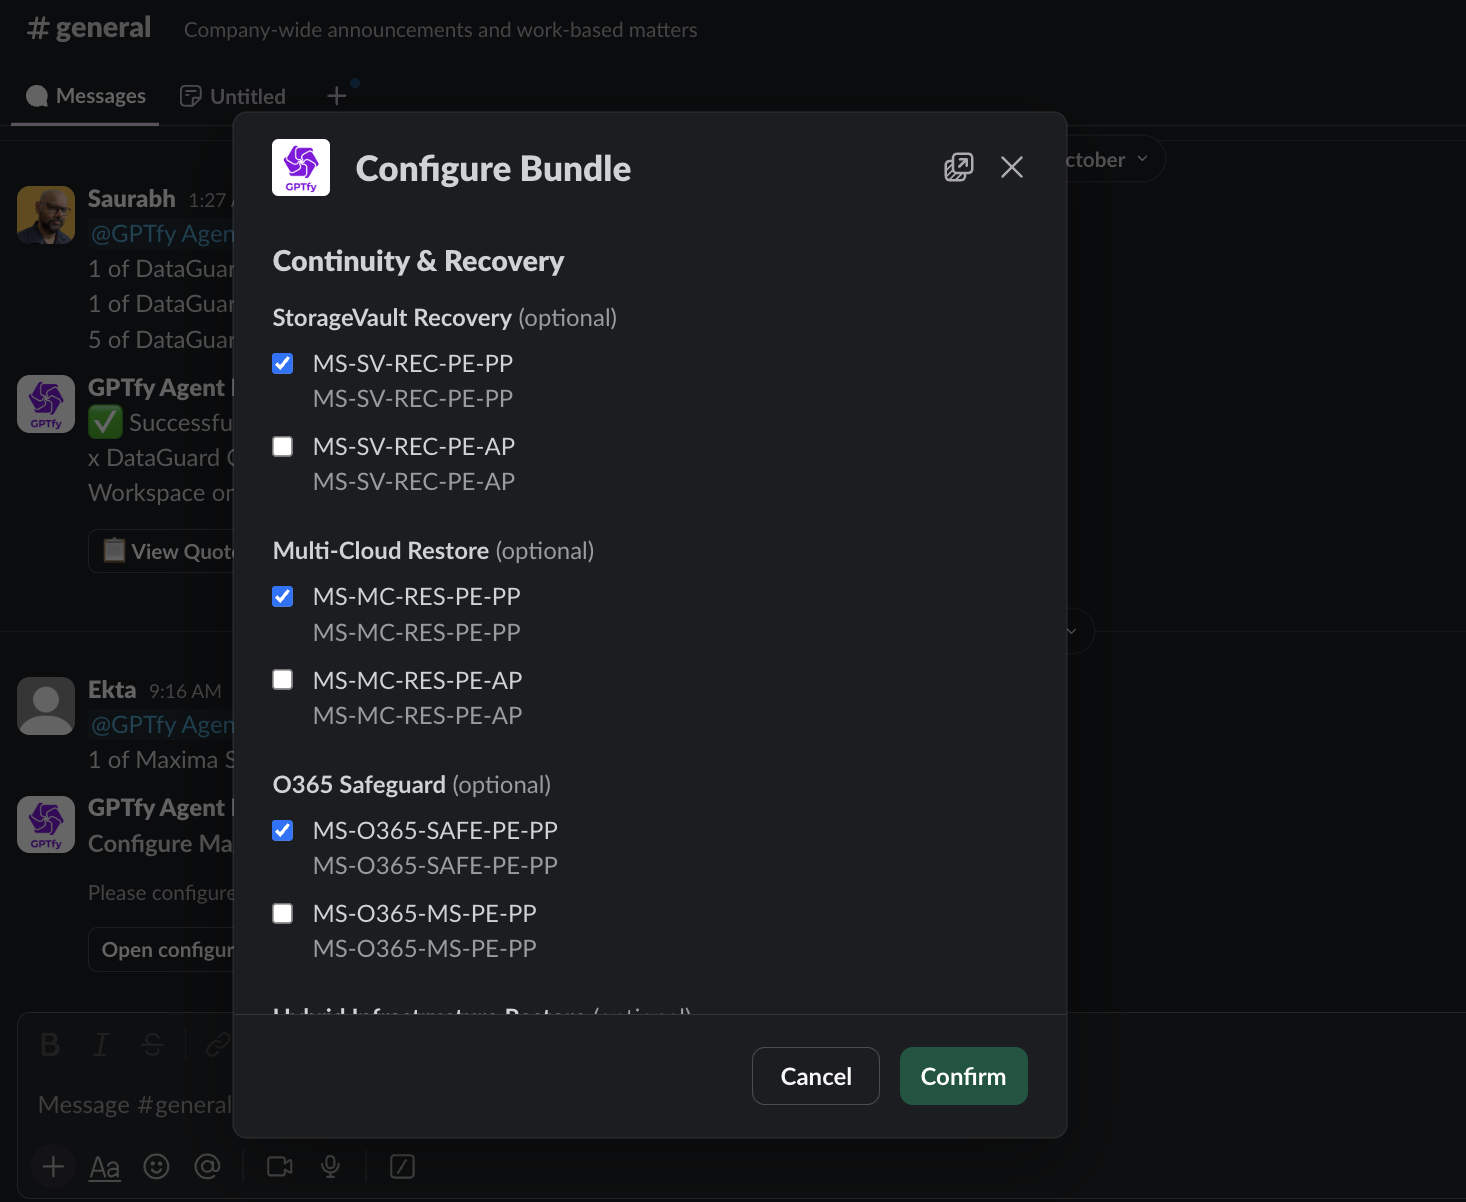1466x1202 pixels.
Task: Insert a link using the link icon
Action: [219, 1044]
